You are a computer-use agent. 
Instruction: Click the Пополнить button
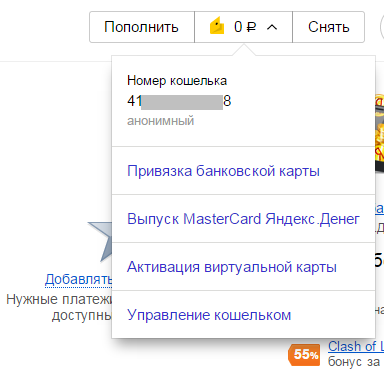(x=142, y=27)
